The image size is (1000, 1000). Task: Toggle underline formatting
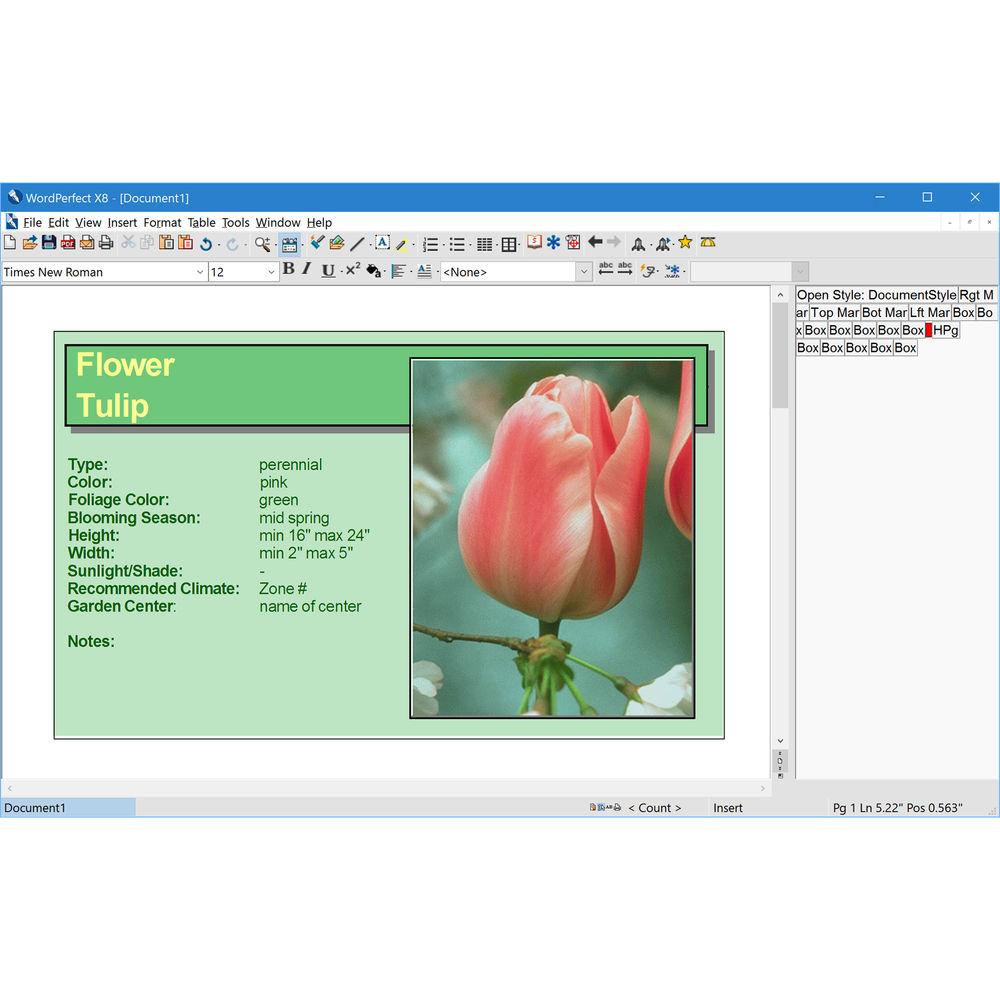click(328, 271)
